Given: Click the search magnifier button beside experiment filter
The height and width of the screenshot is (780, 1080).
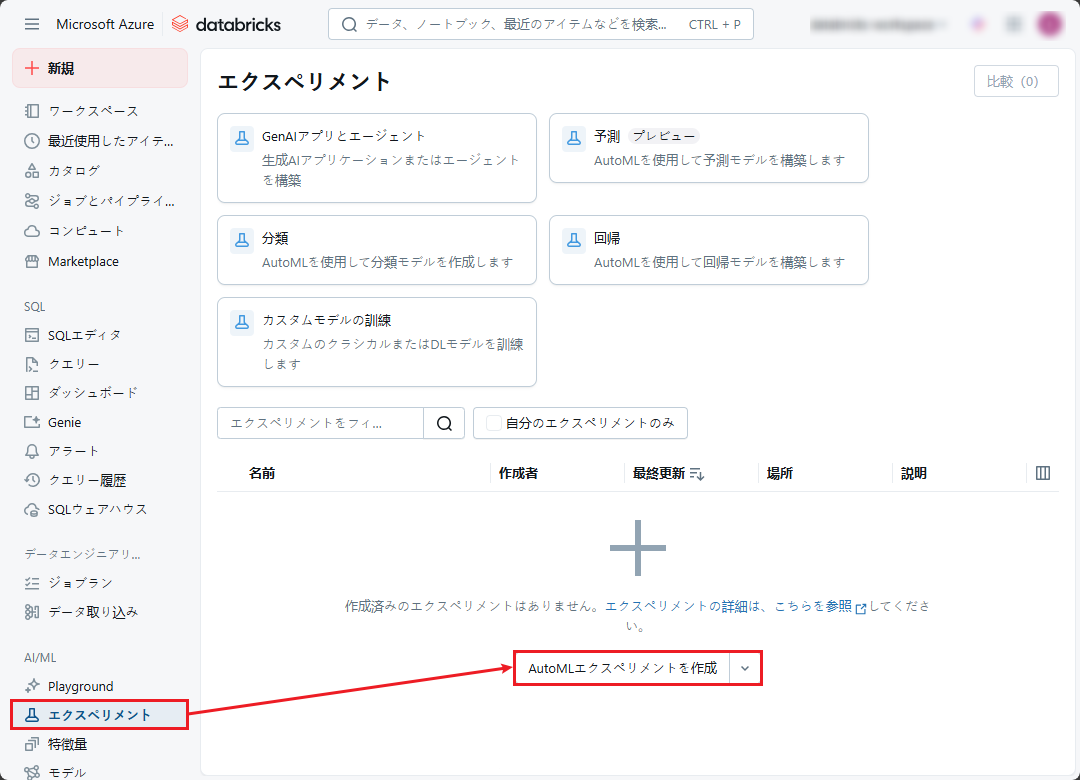Looking at the screenshot, I should pyautogui.click(x=444, y=423).
